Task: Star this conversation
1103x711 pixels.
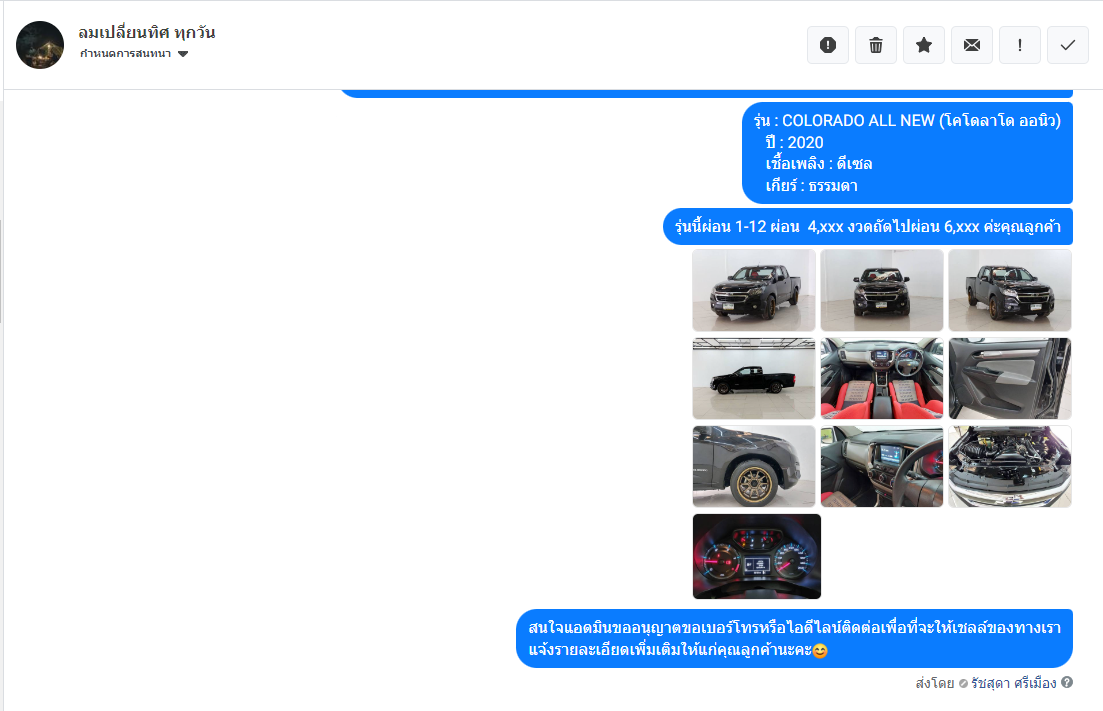Action: point(924,45)
